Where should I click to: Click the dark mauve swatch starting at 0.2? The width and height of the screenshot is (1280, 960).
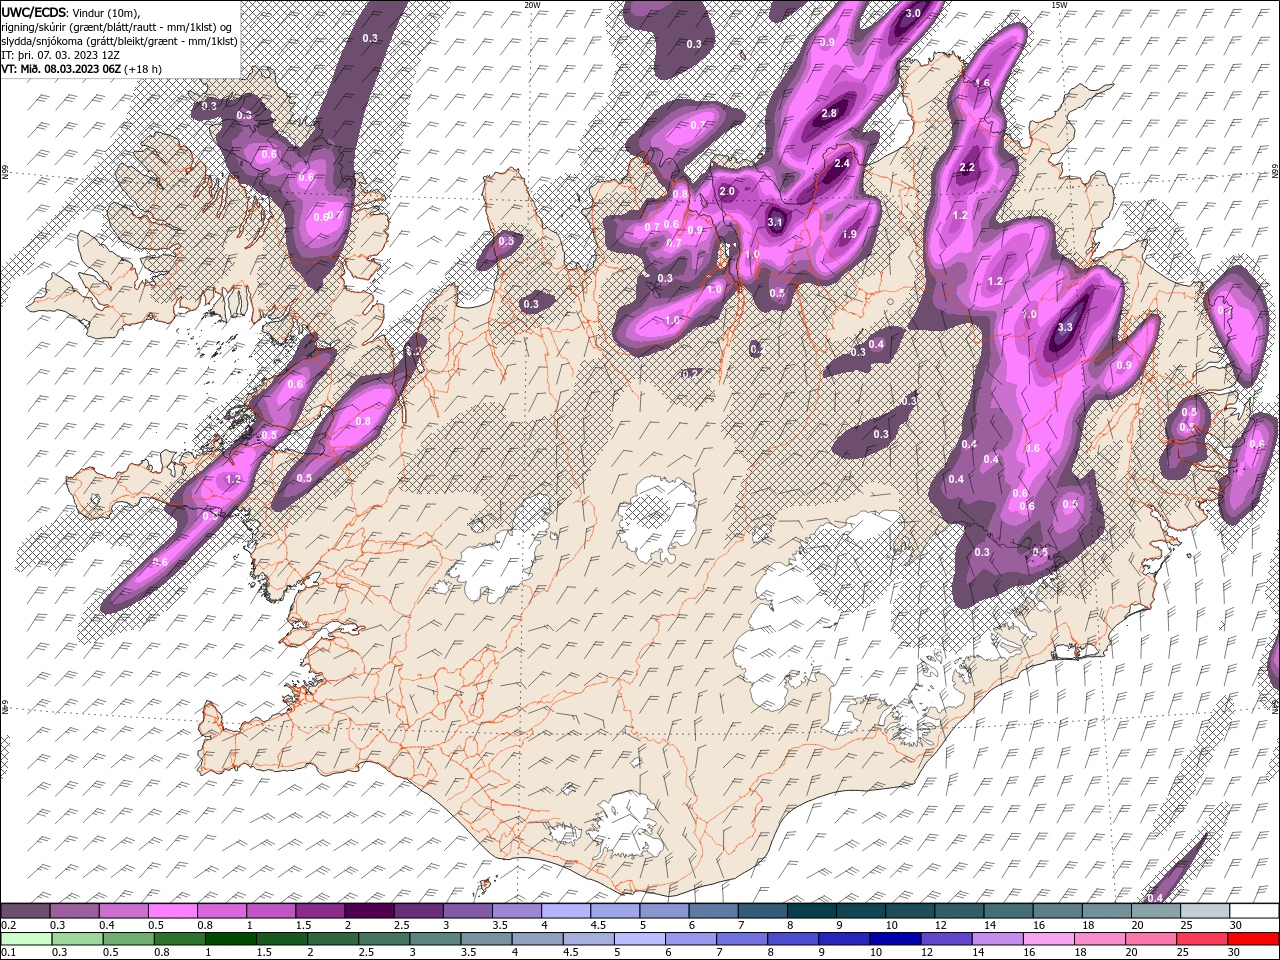pos(26,910)
